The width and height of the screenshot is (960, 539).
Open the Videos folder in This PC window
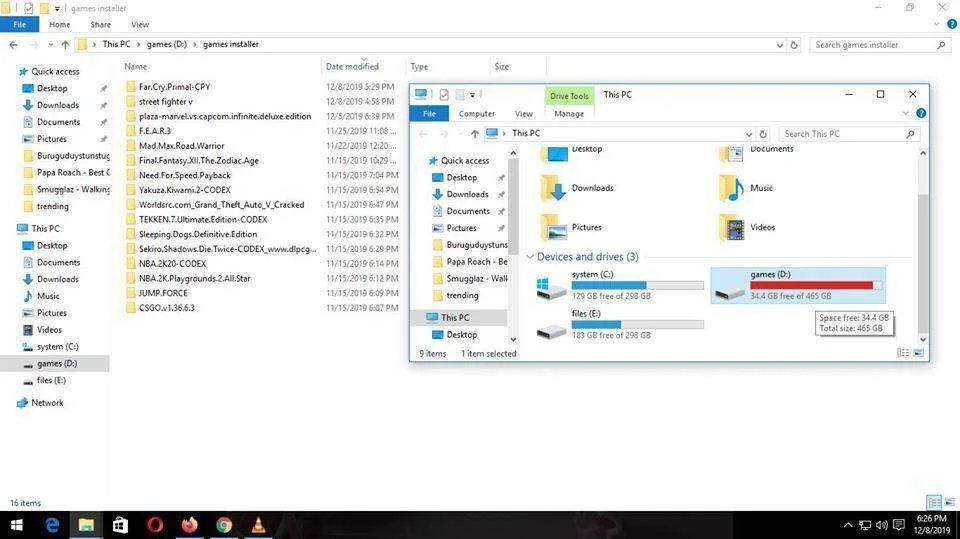click(747, 227)
